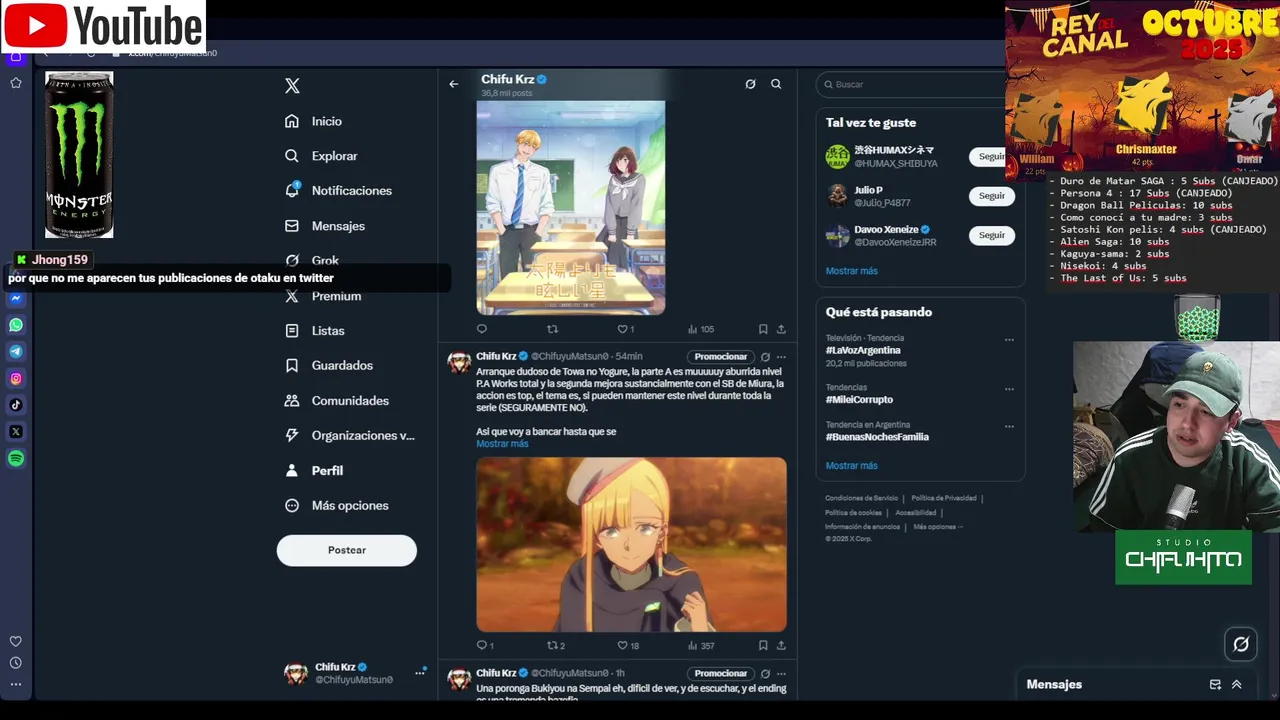This screenshot has width=1280, height=720.
Task: Click Mostrar más under Tal vez te guste
Action: point(851,271)
